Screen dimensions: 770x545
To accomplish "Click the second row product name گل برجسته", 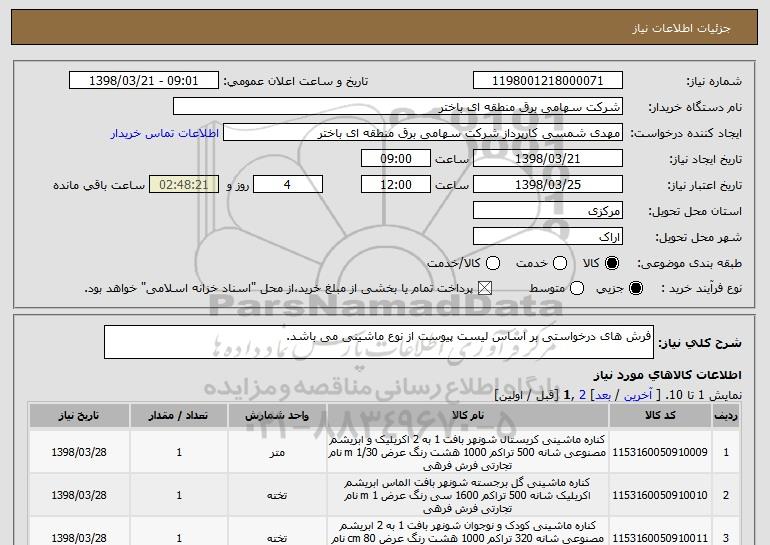I will coord(467,495).
